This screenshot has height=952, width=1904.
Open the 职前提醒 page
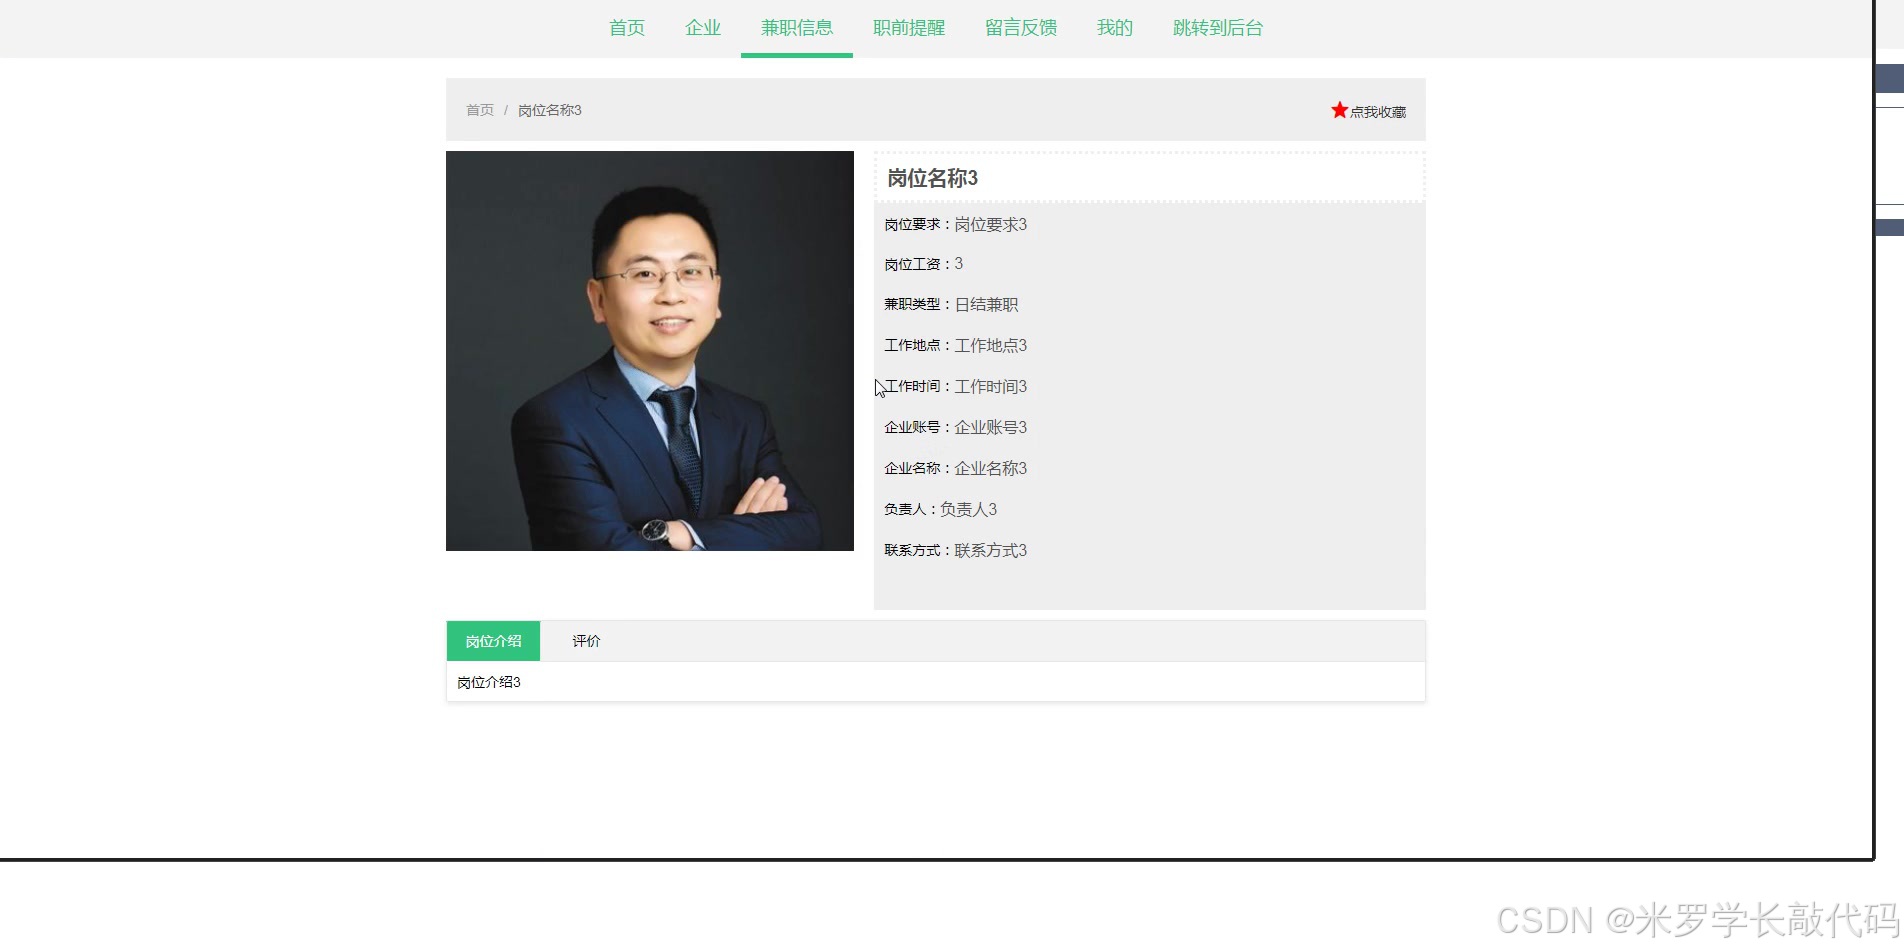[908, 28]
